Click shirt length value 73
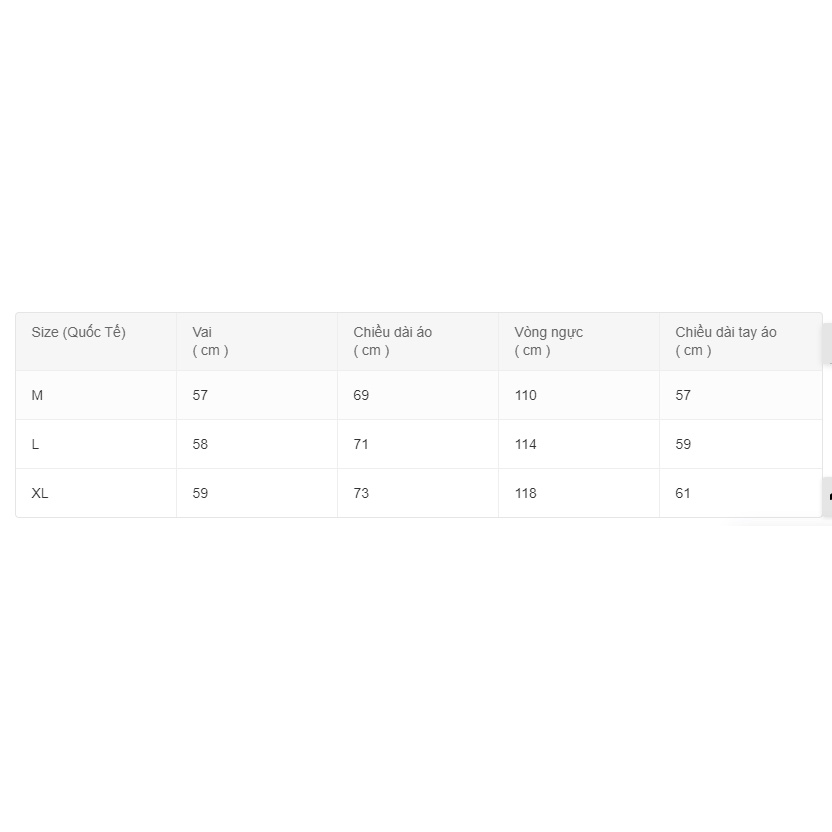The width and height of the screenshot is (832, 832). click(361, 493)
